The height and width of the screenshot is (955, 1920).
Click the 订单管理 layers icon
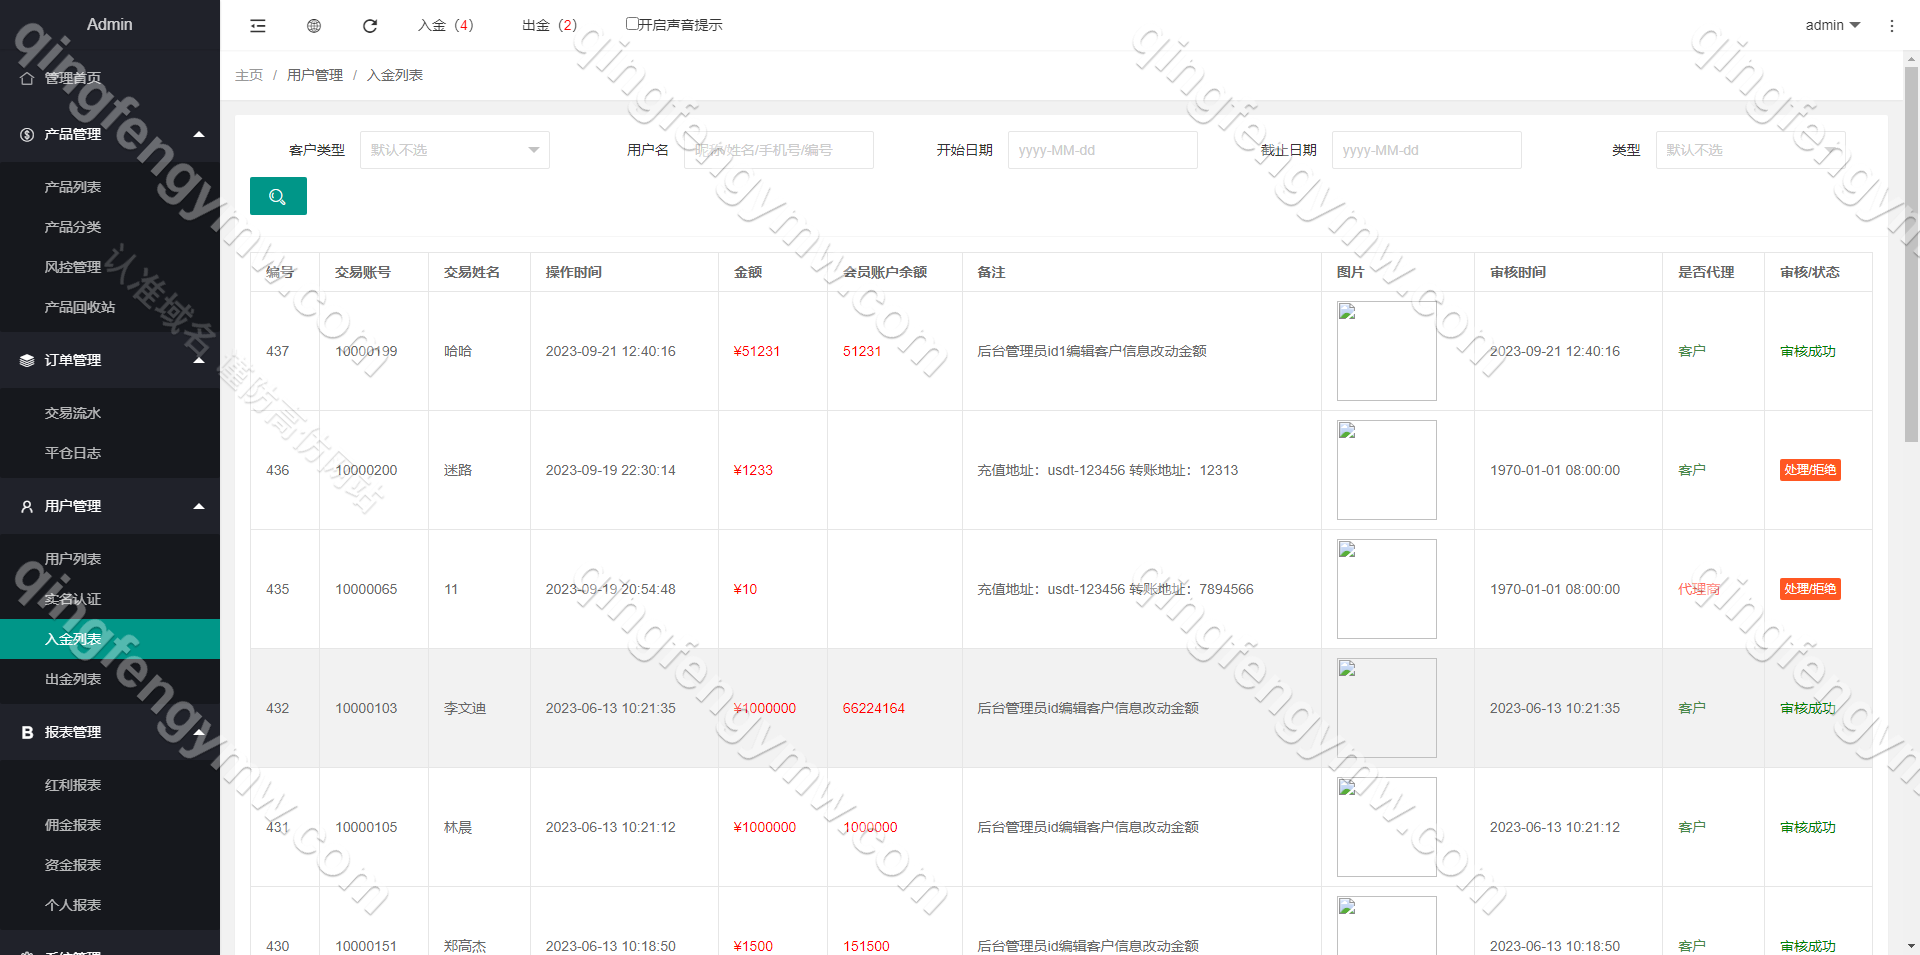27,360
